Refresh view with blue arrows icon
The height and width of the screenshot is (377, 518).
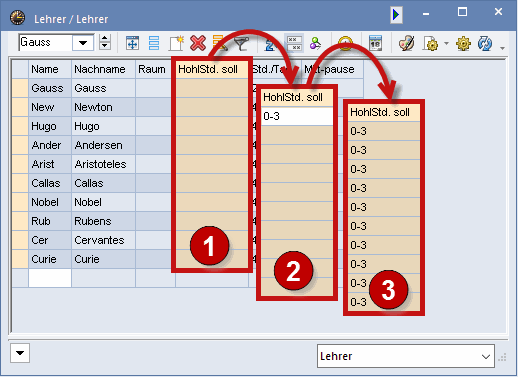pyautogui.click(x=484, y=43)
